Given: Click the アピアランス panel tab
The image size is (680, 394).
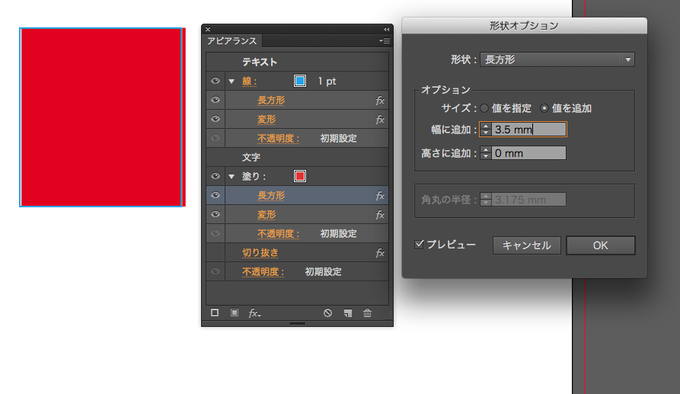Looking at the screenshot, I should pyautogui.click(x=232, y=41).
